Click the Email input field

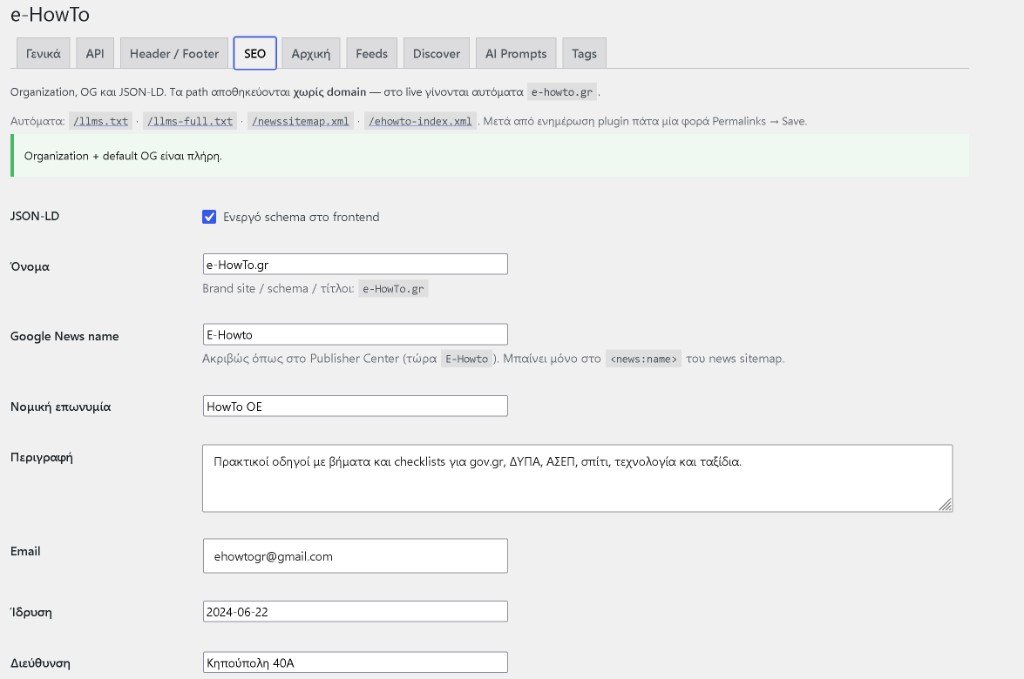355,556
